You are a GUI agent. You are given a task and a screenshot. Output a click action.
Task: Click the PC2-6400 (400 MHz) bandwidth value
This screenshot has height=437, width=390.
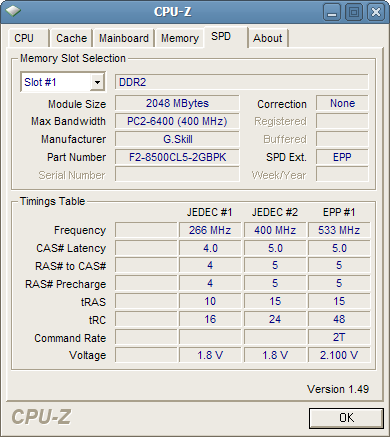(177, 121)
